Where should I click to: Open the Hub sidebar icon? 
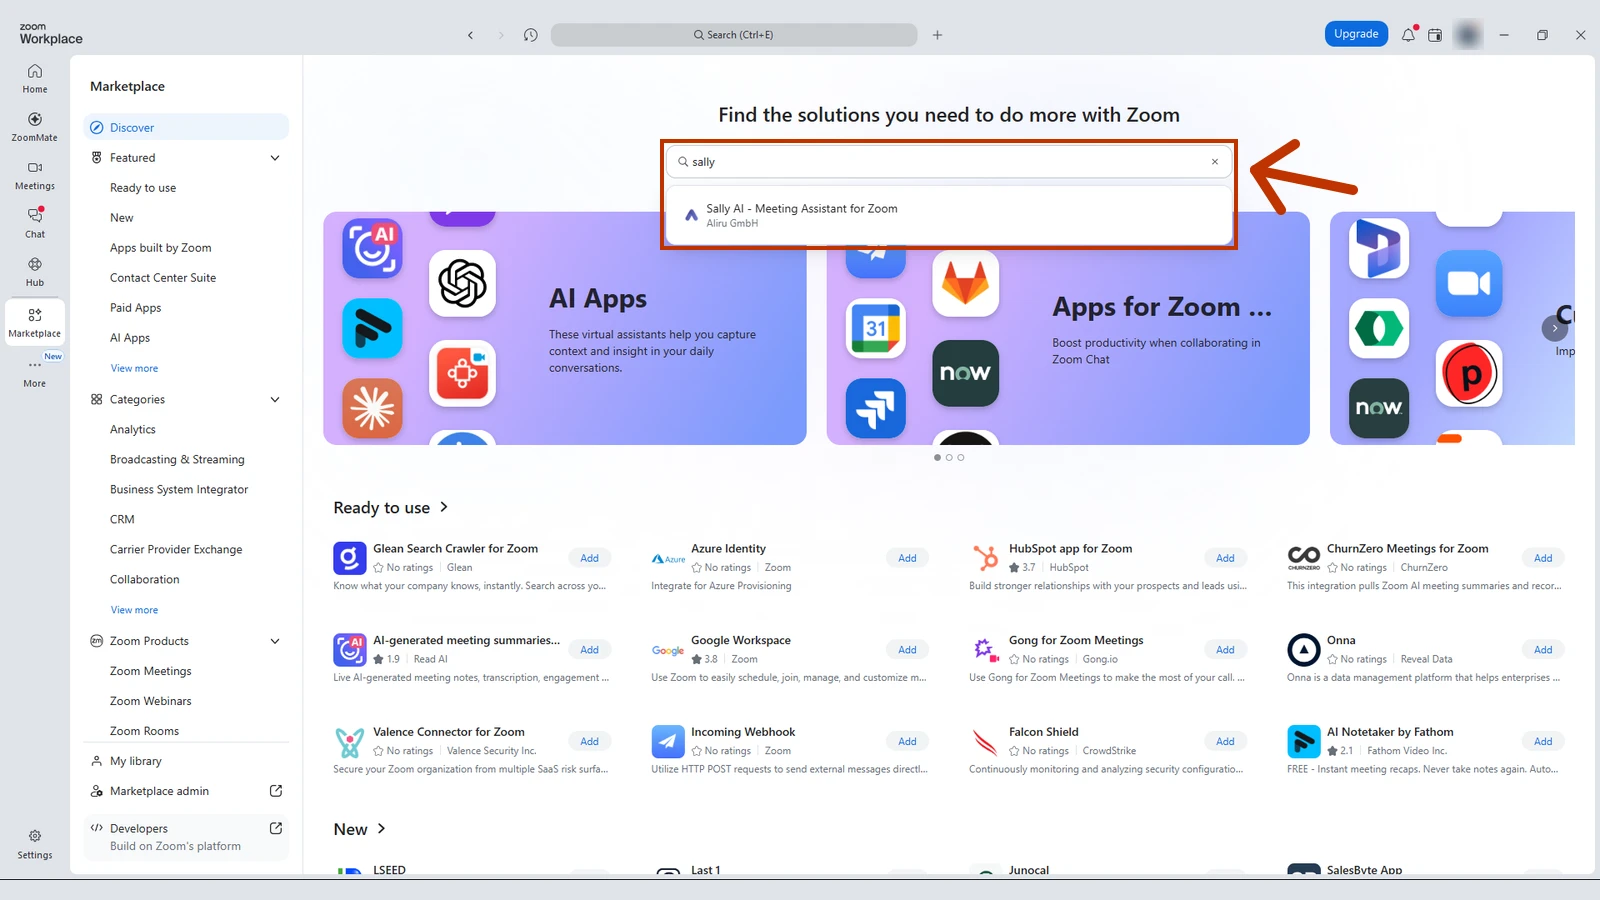click(35, 272)
